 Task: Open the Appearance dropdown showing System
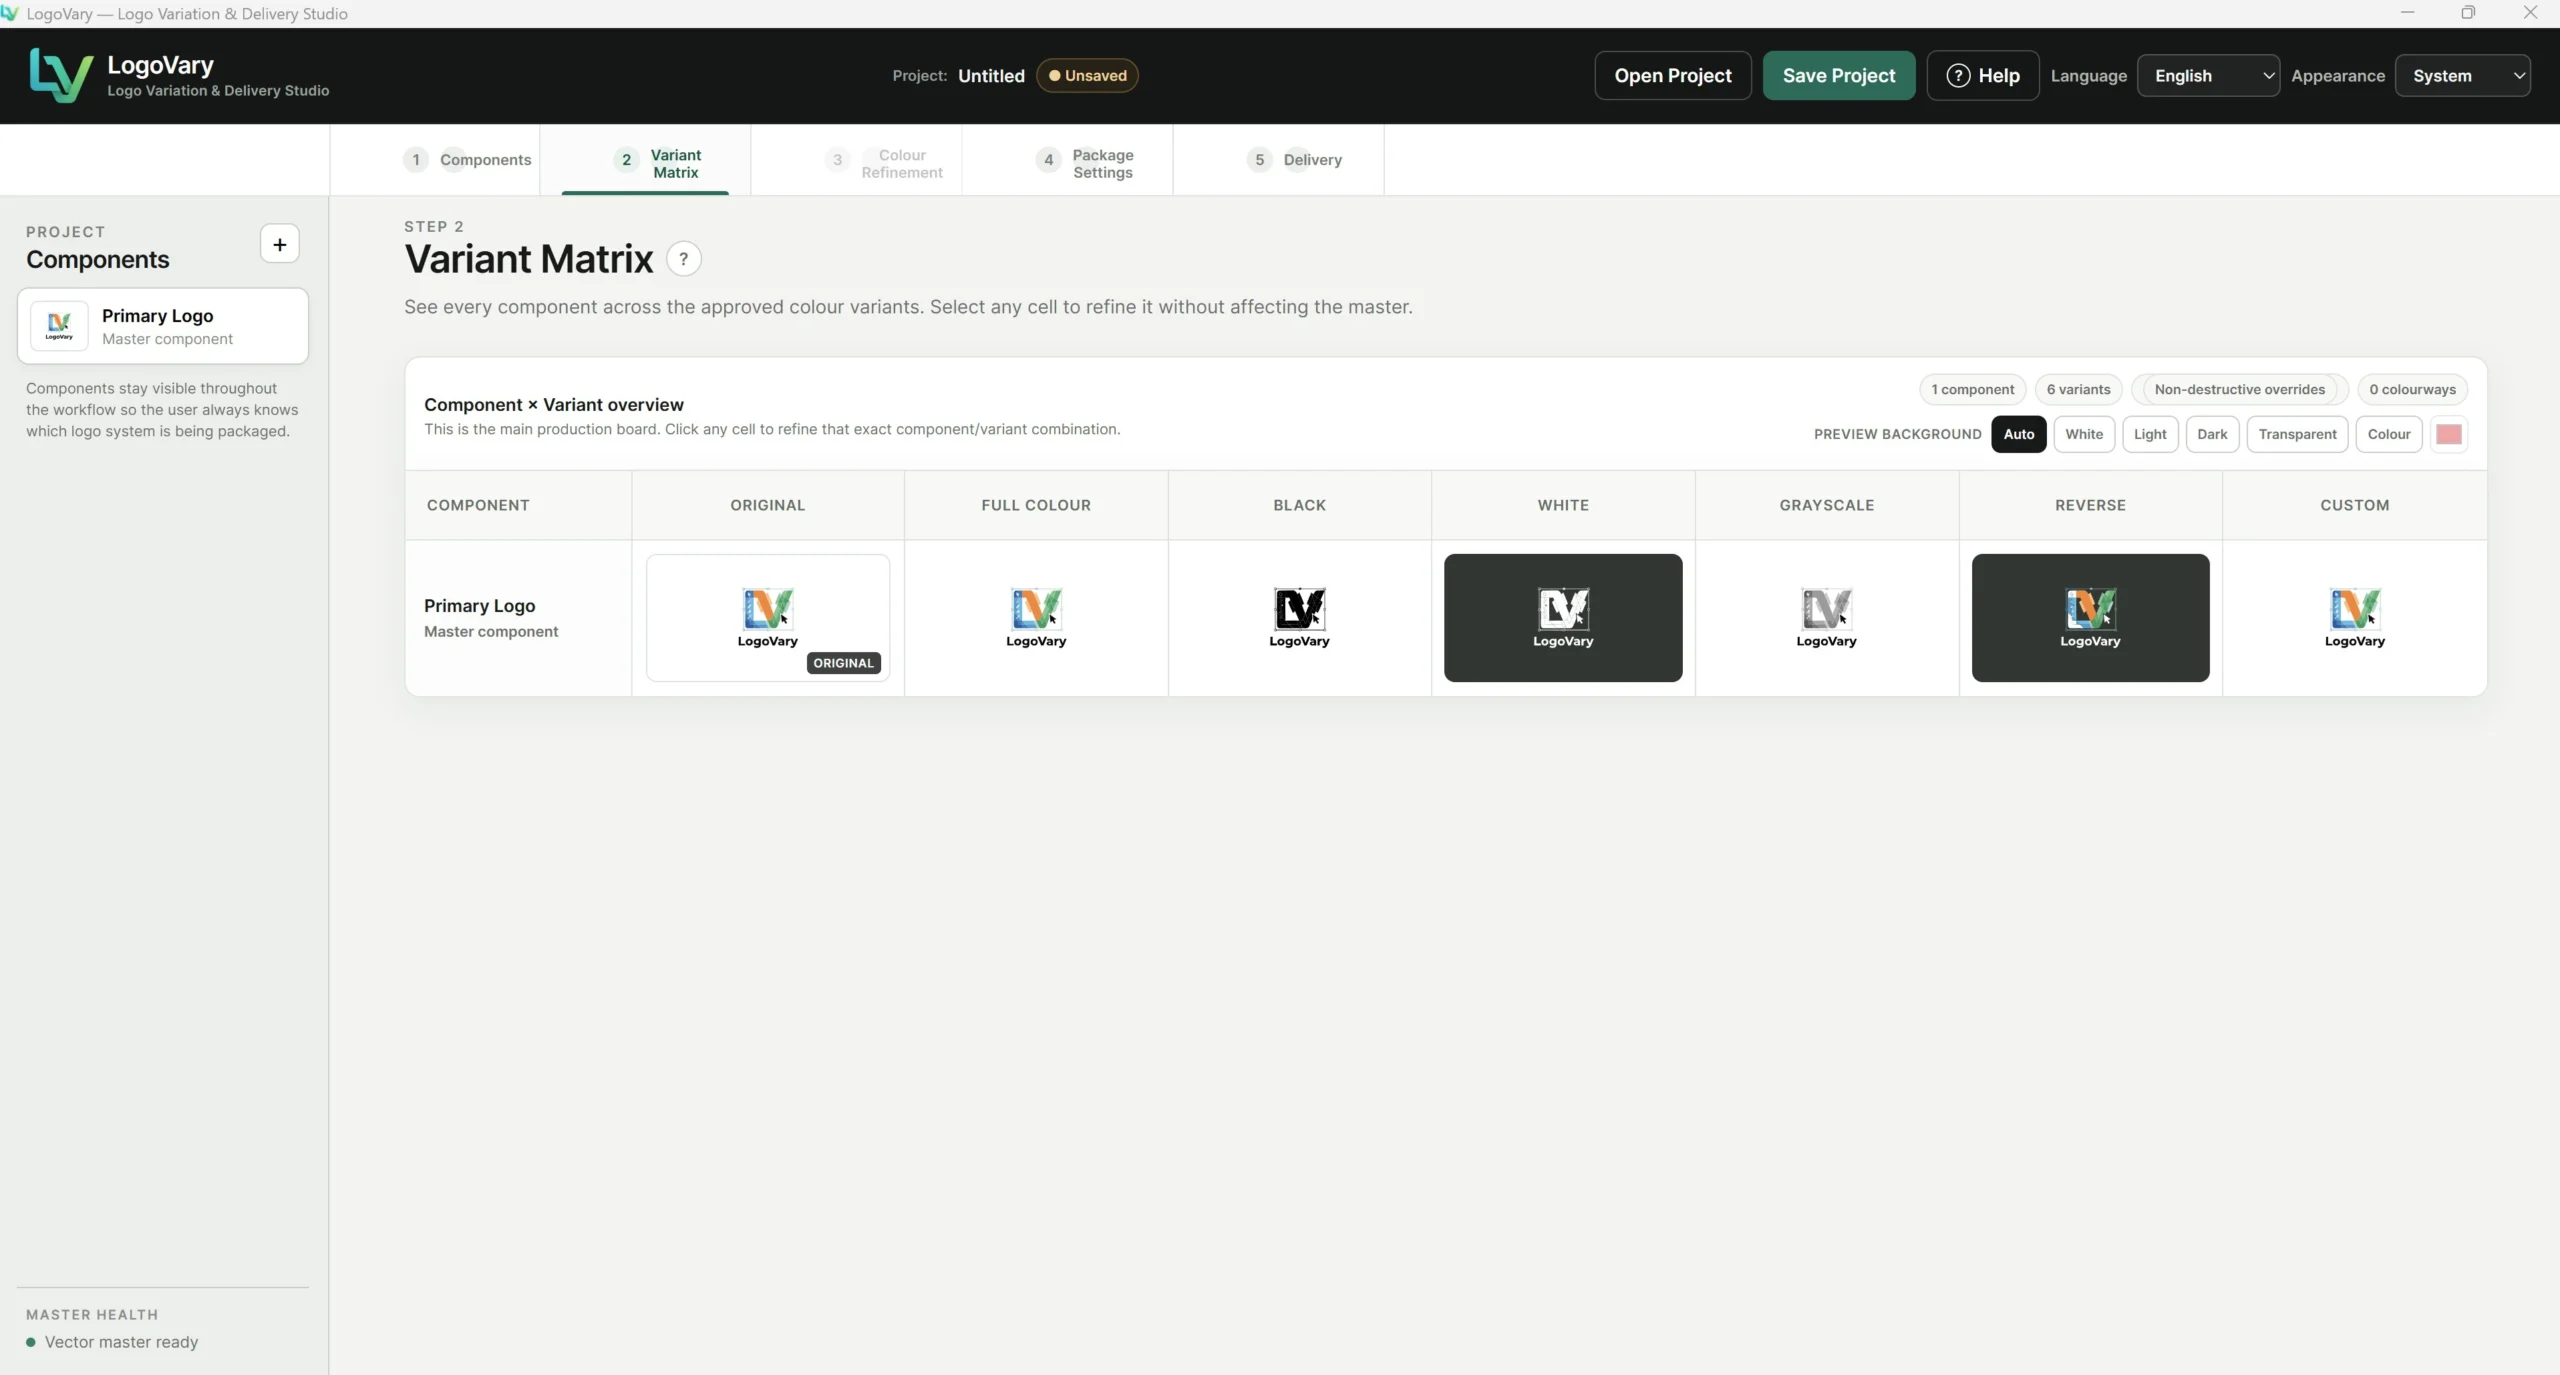pos(2462,76)
